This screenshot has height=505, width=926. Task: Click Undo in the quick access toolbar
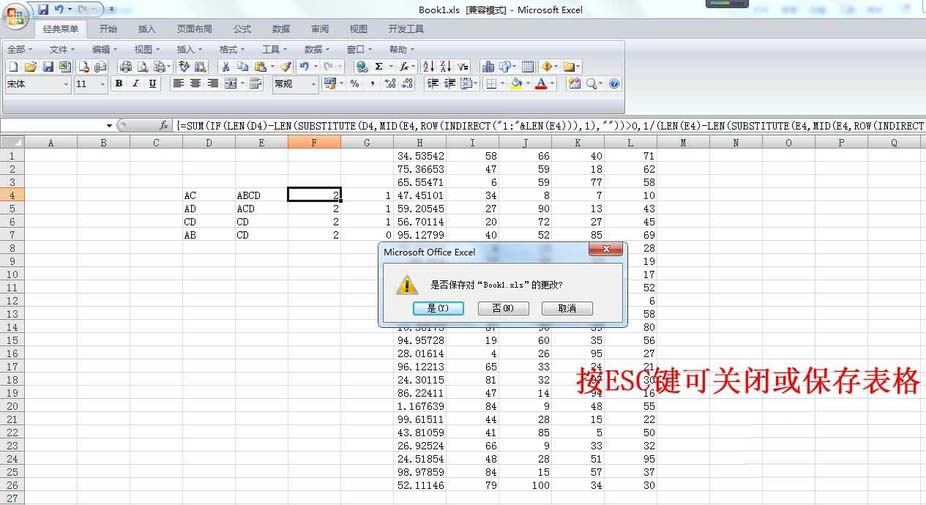click(x=59, y=9)
